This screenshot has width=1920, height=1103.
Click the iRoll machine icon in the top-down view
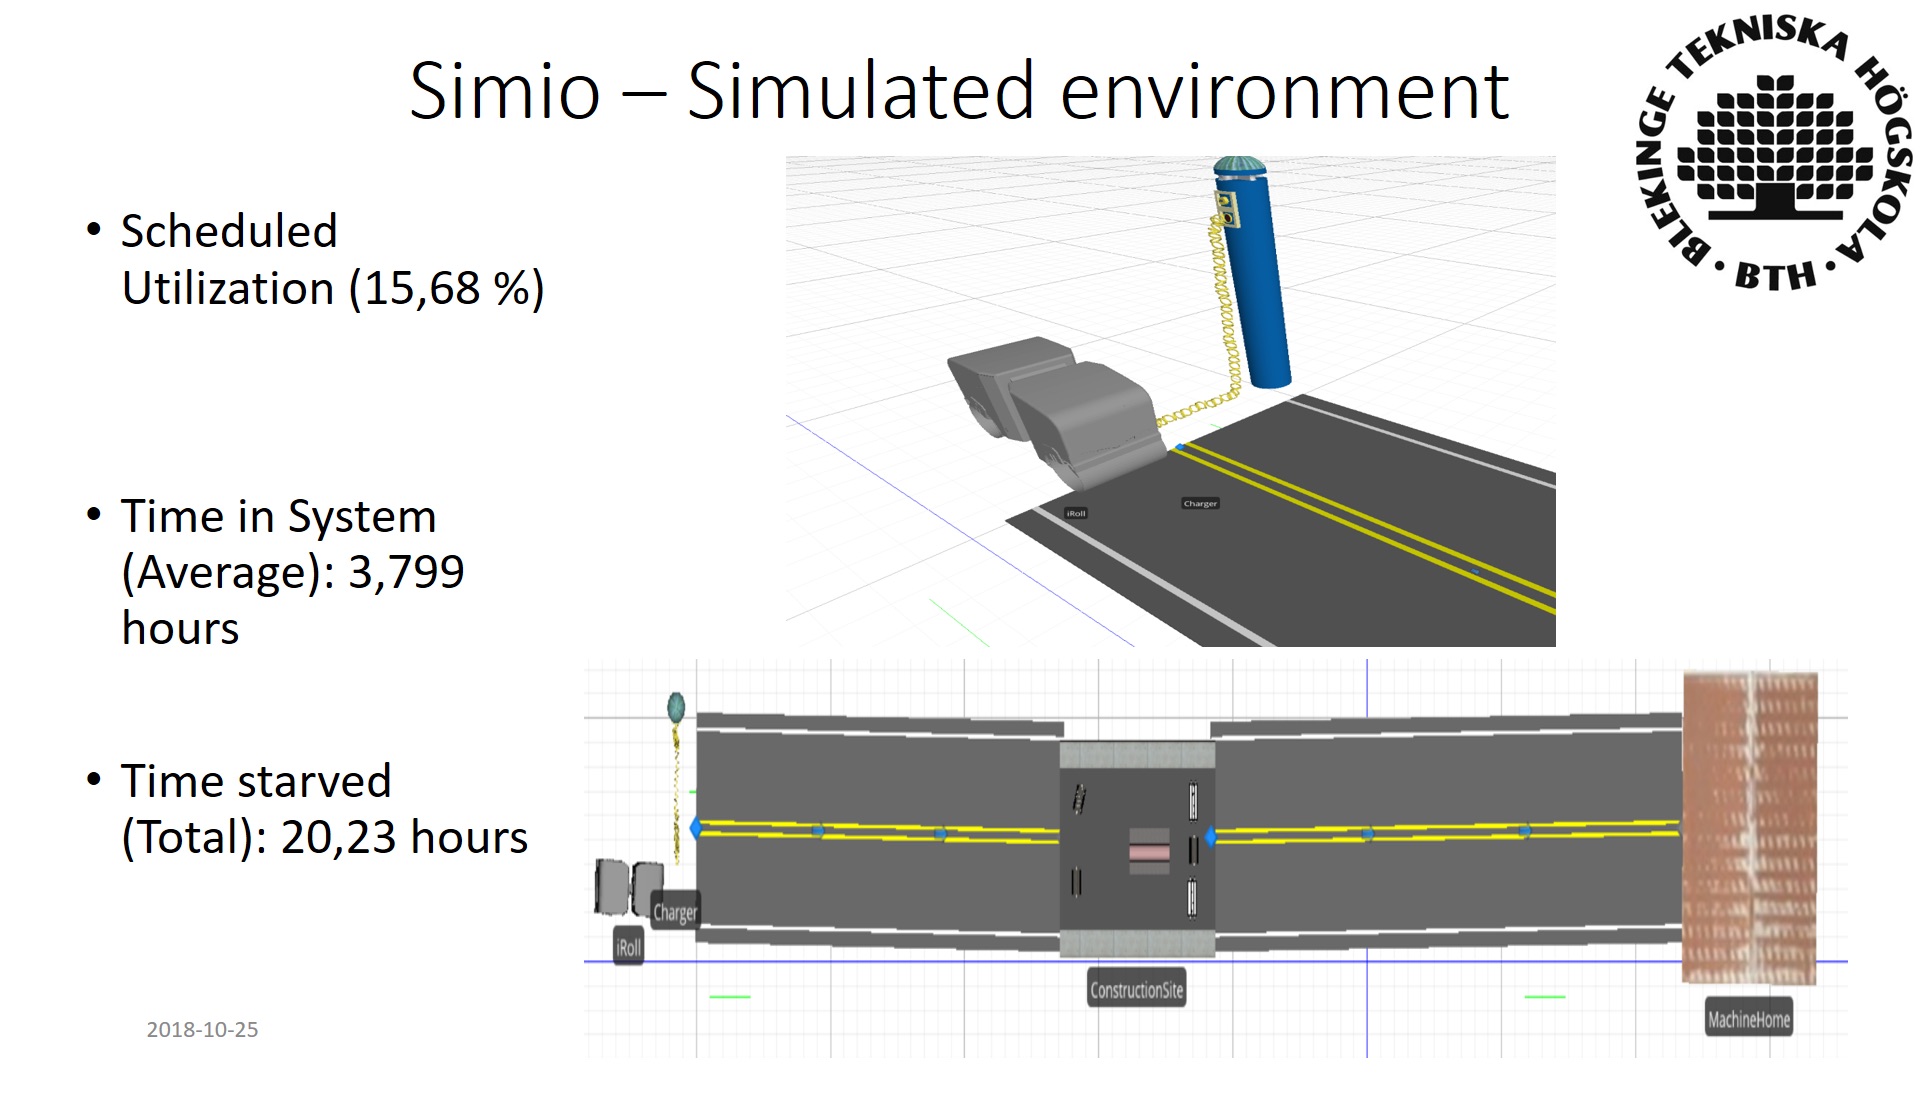(628, 888)
